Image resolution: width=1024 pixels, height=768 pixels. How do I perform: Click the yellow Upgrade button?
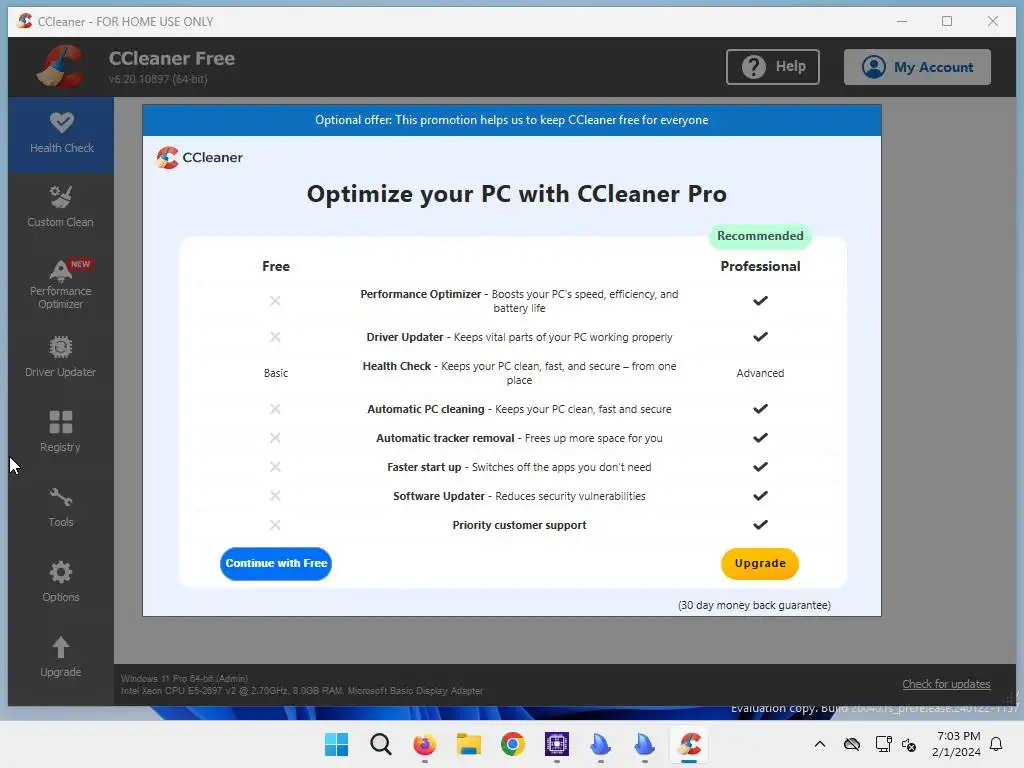tap(760, 563)
